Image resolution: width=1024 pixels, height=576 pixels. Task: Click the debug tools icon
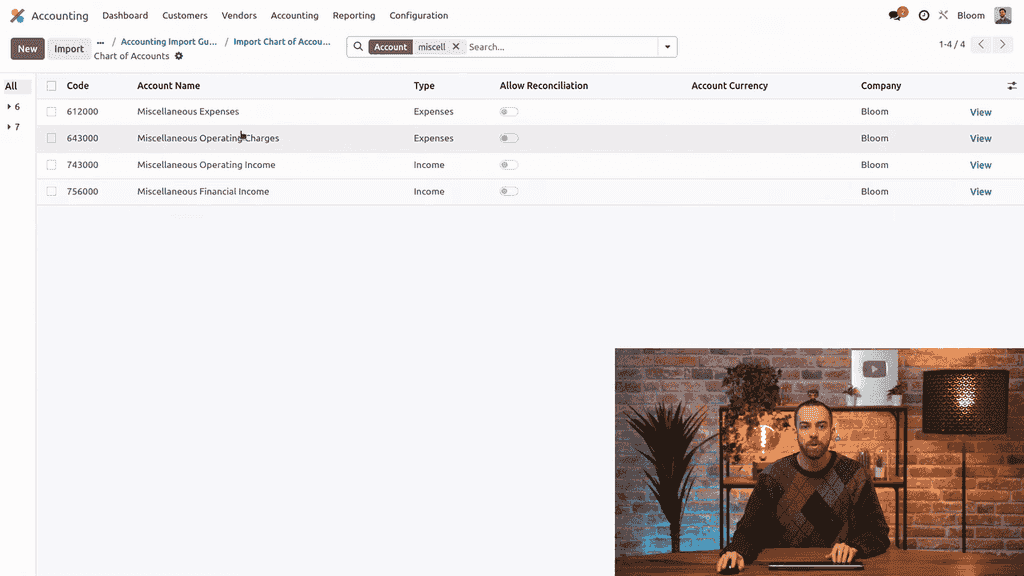tap(943, 16)
